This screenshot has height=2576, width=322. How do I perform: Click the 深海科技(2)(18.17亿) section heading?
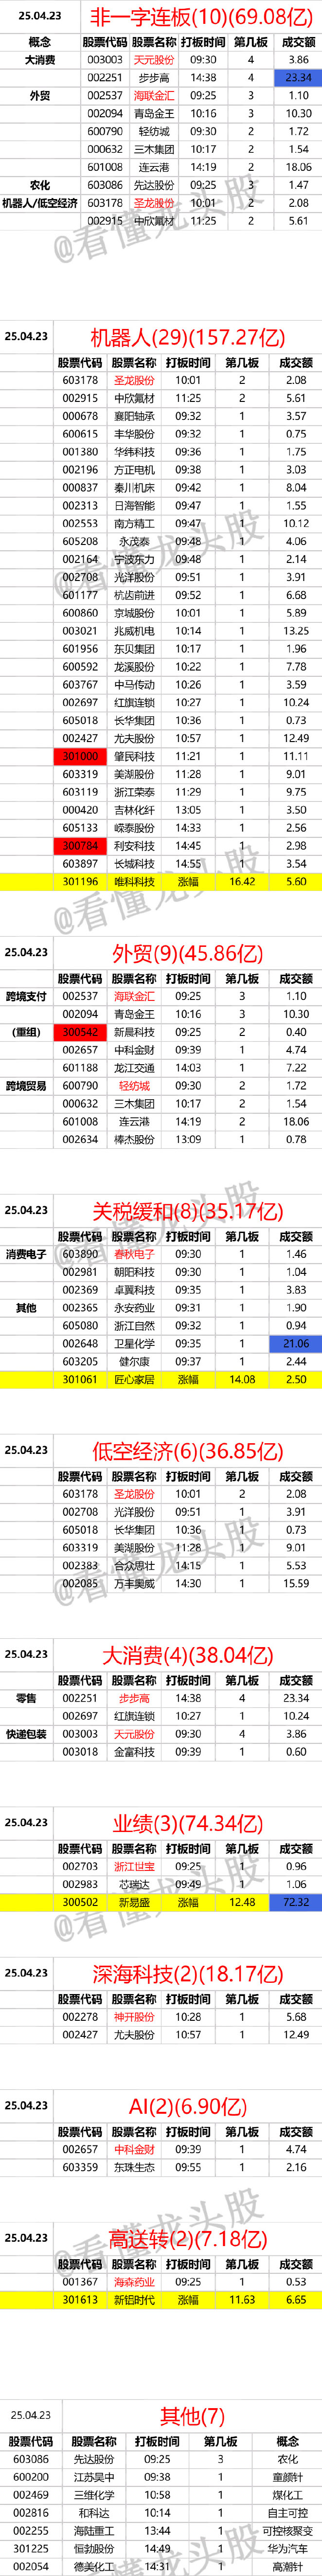click(188, 1974)
